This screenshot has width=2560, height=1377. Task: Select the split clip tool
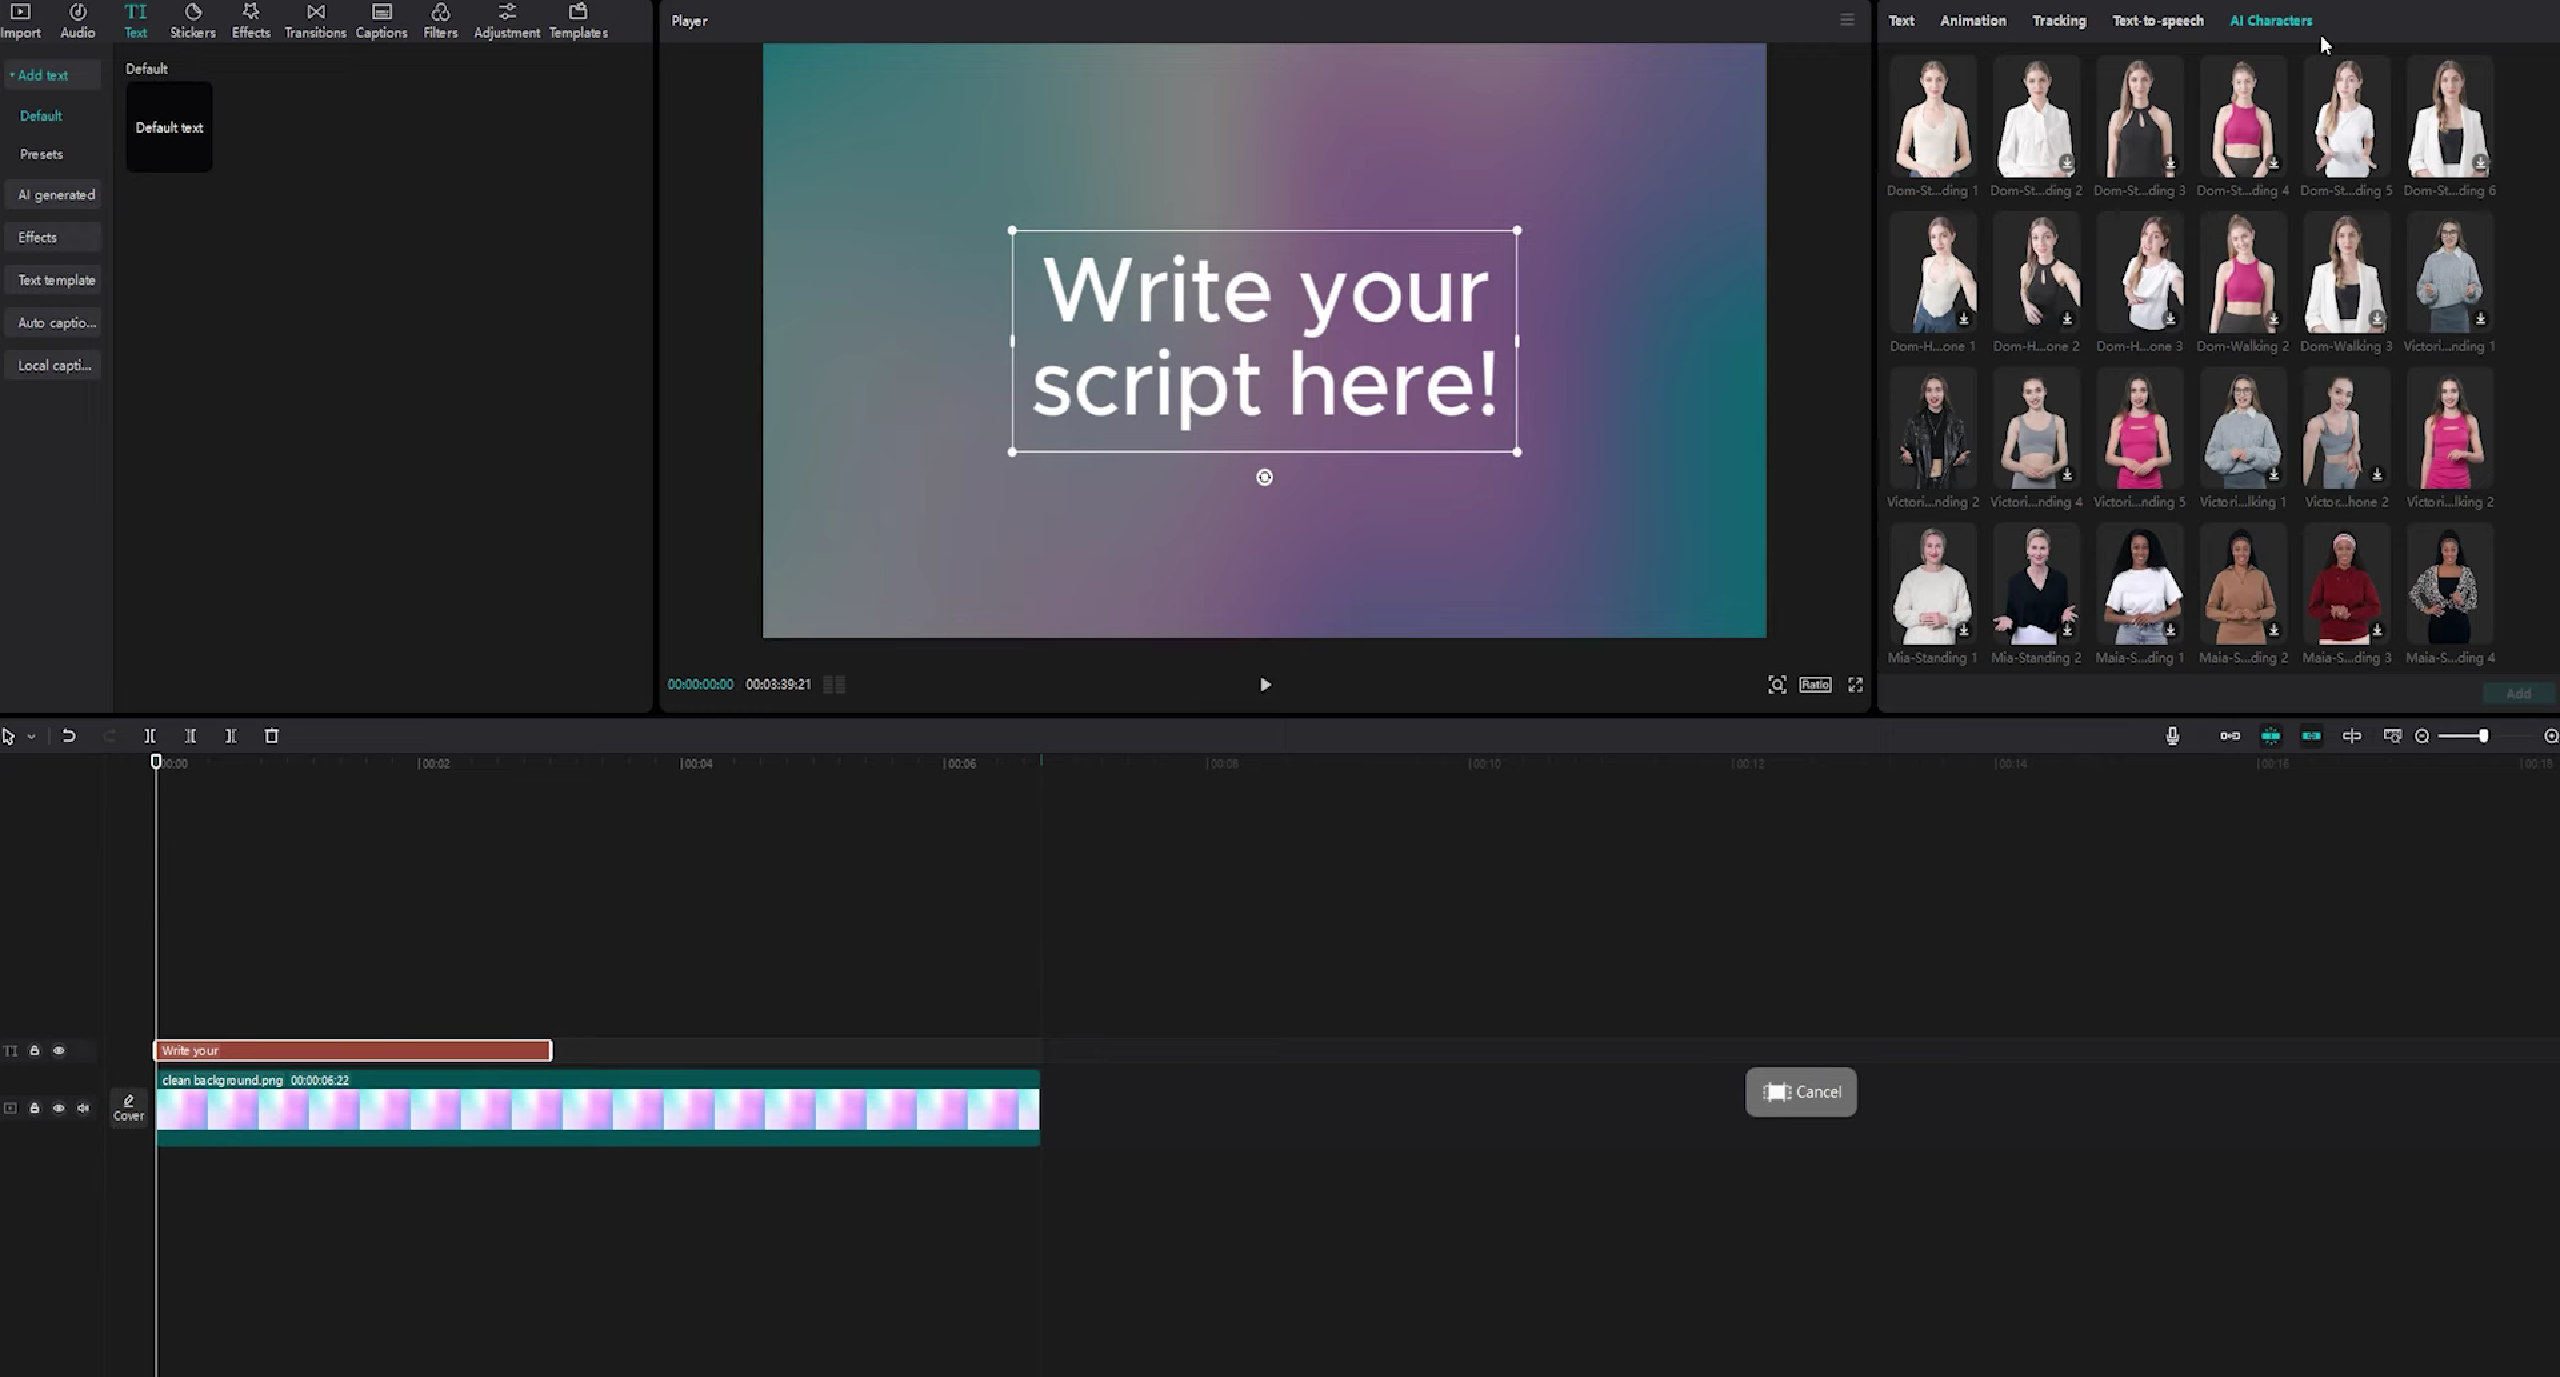point(150,736)
